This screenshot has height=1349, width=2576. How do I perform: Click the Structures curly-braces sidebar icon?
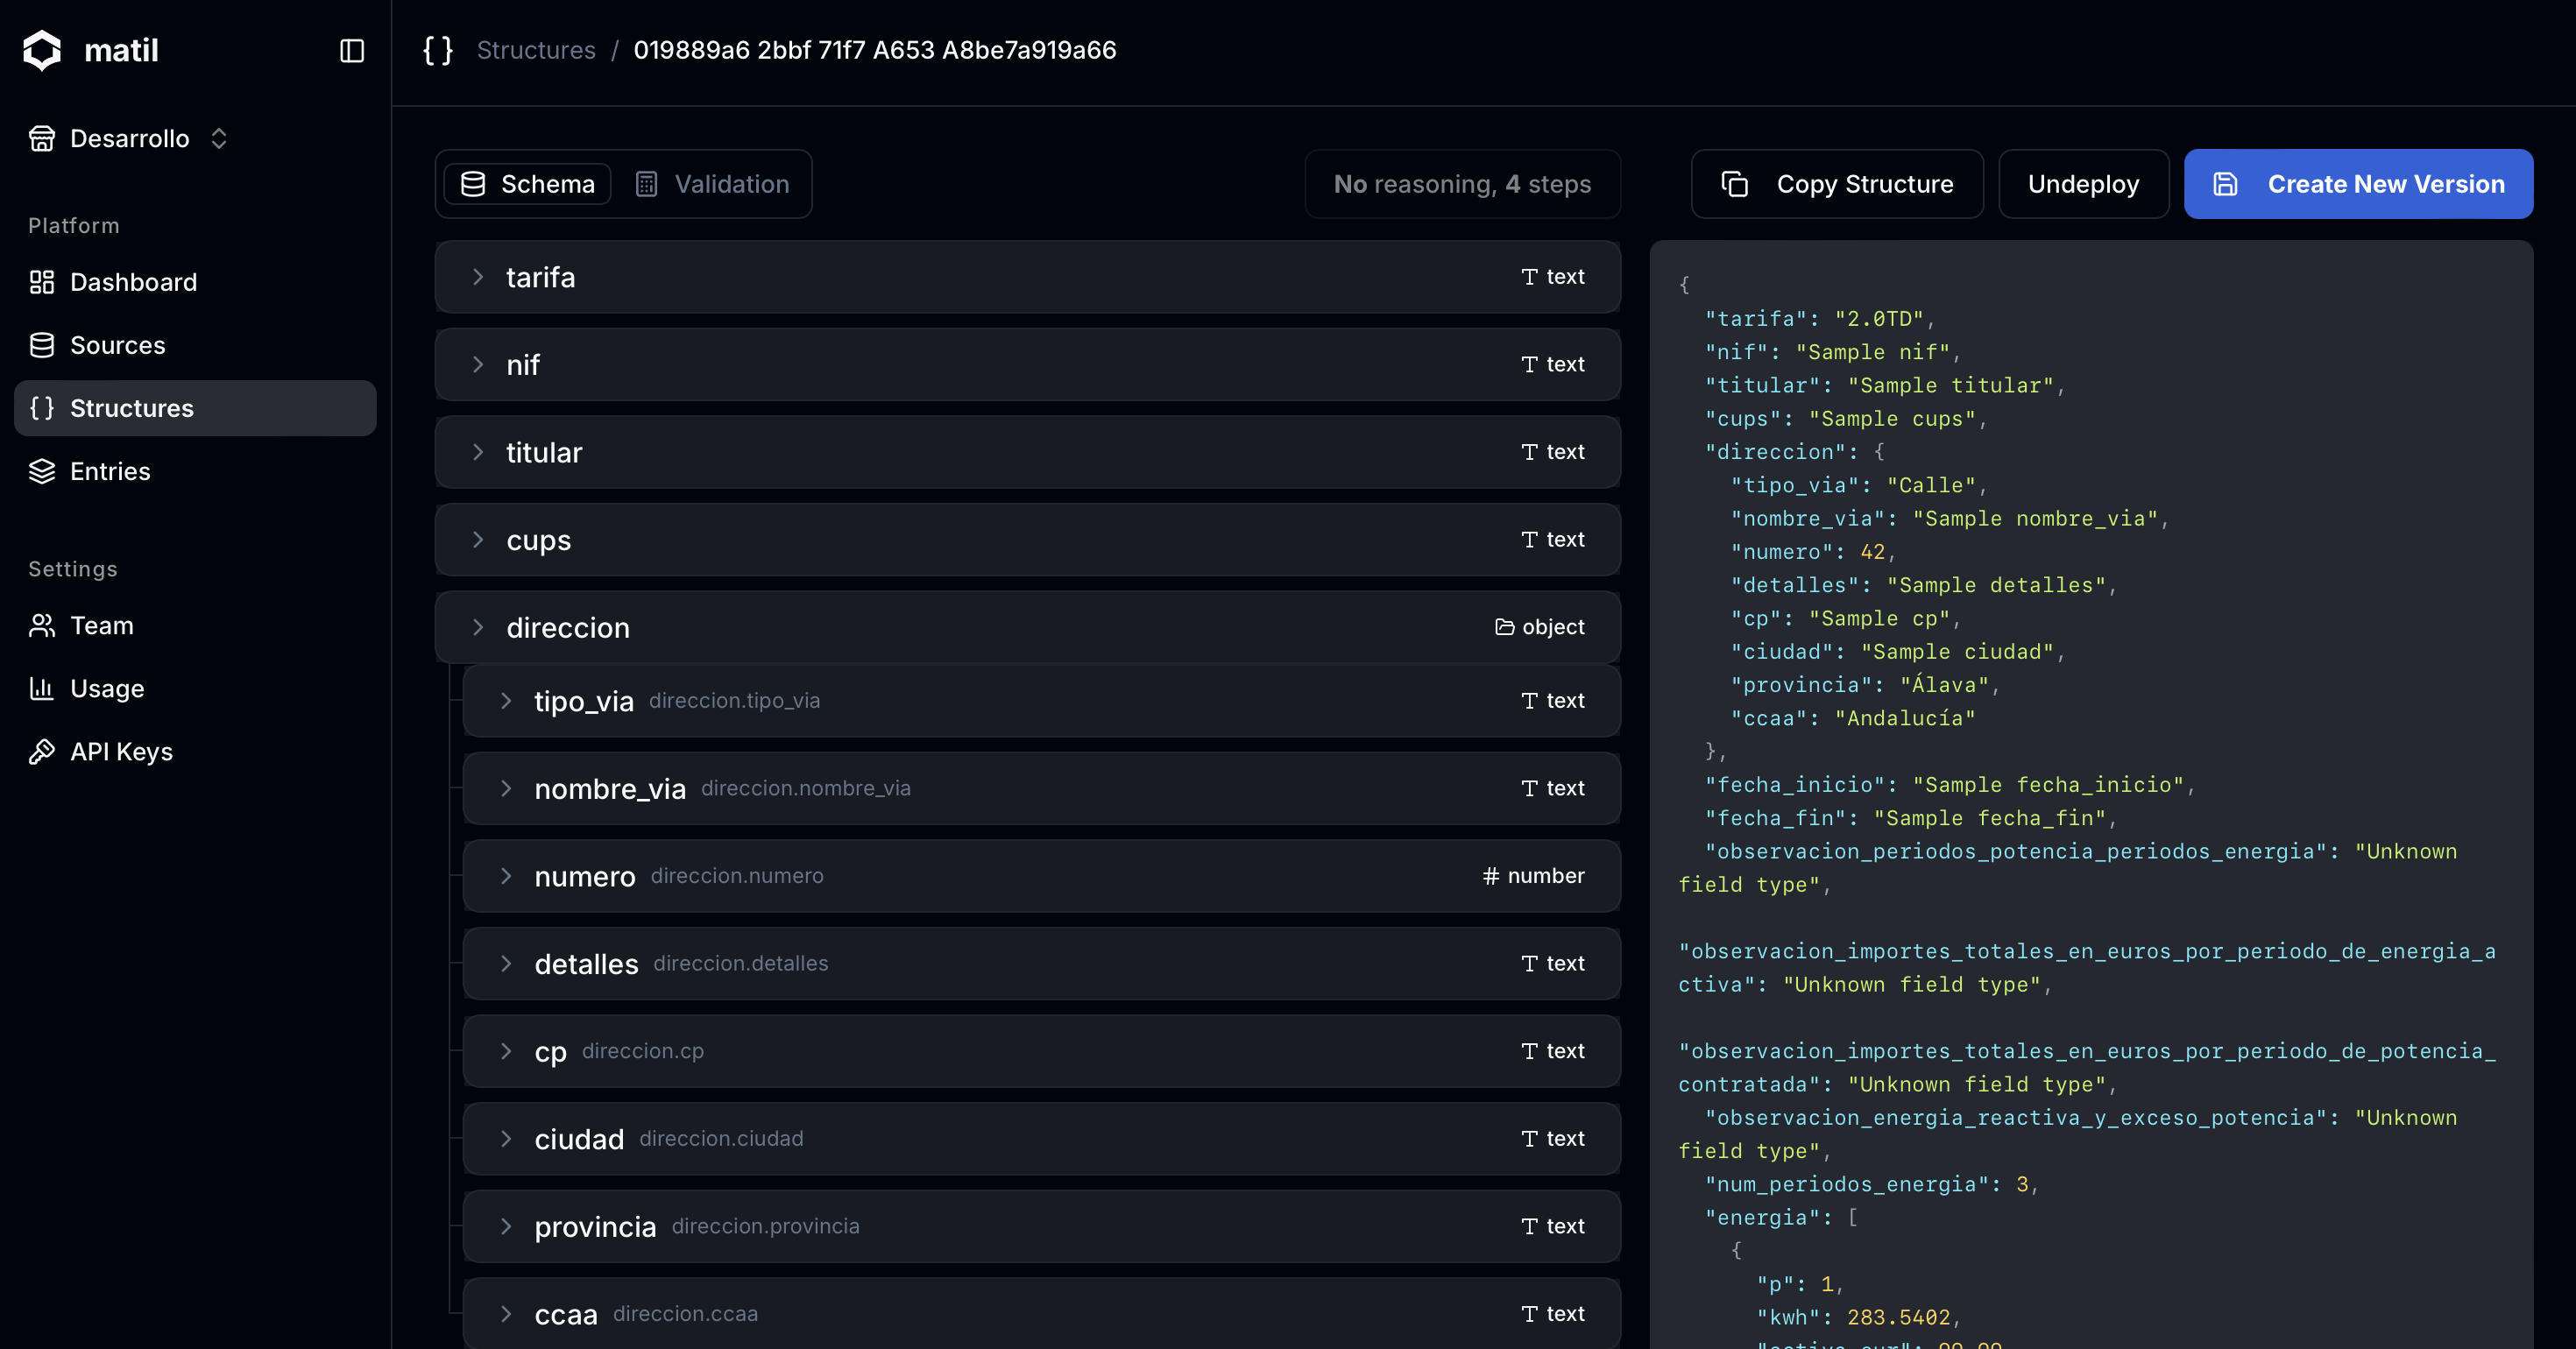(42, 408)
